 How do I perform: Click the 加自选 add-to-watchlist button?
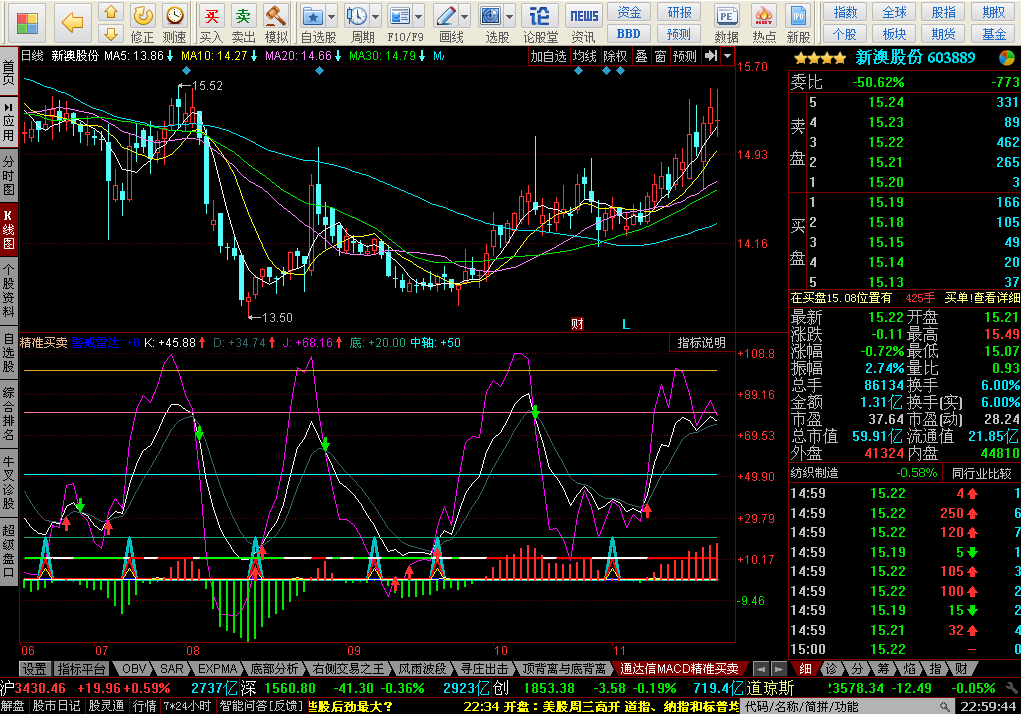tap(549, 57)
